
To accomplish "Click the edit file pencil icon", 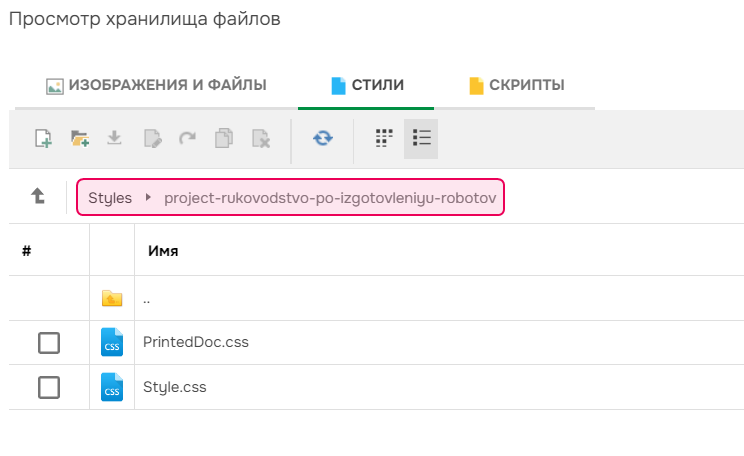I will click(152, 139).
